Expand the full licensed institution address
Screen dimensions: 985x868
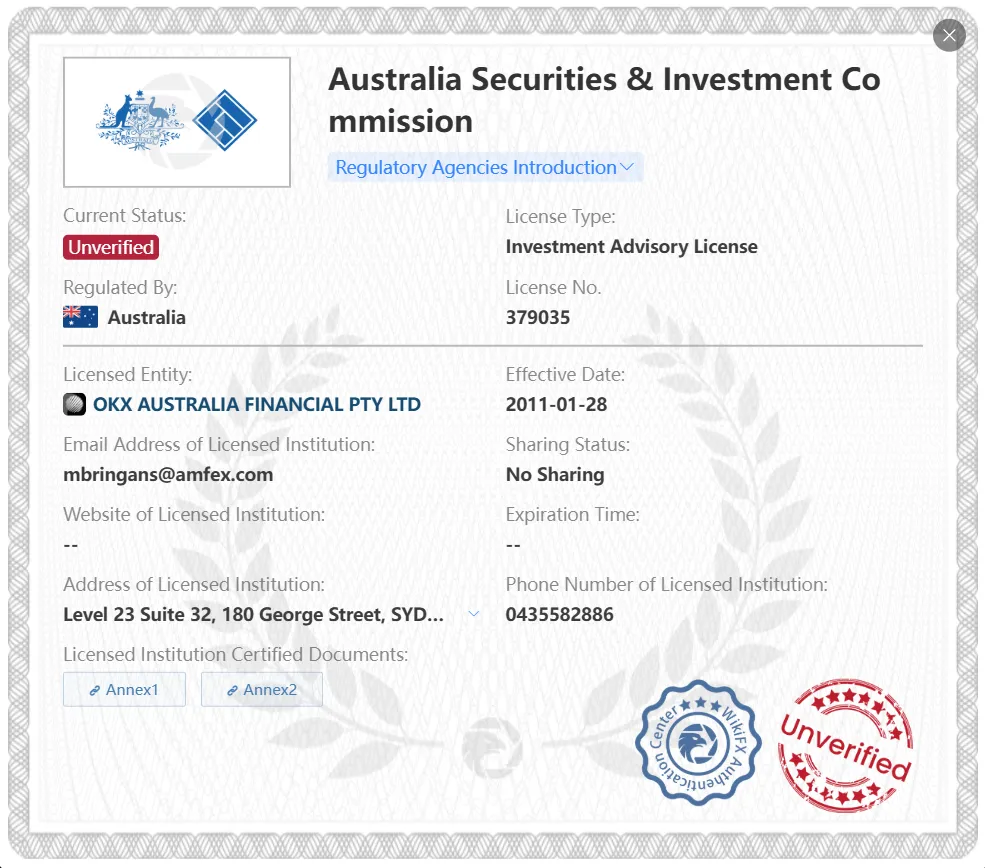(474, 614)
